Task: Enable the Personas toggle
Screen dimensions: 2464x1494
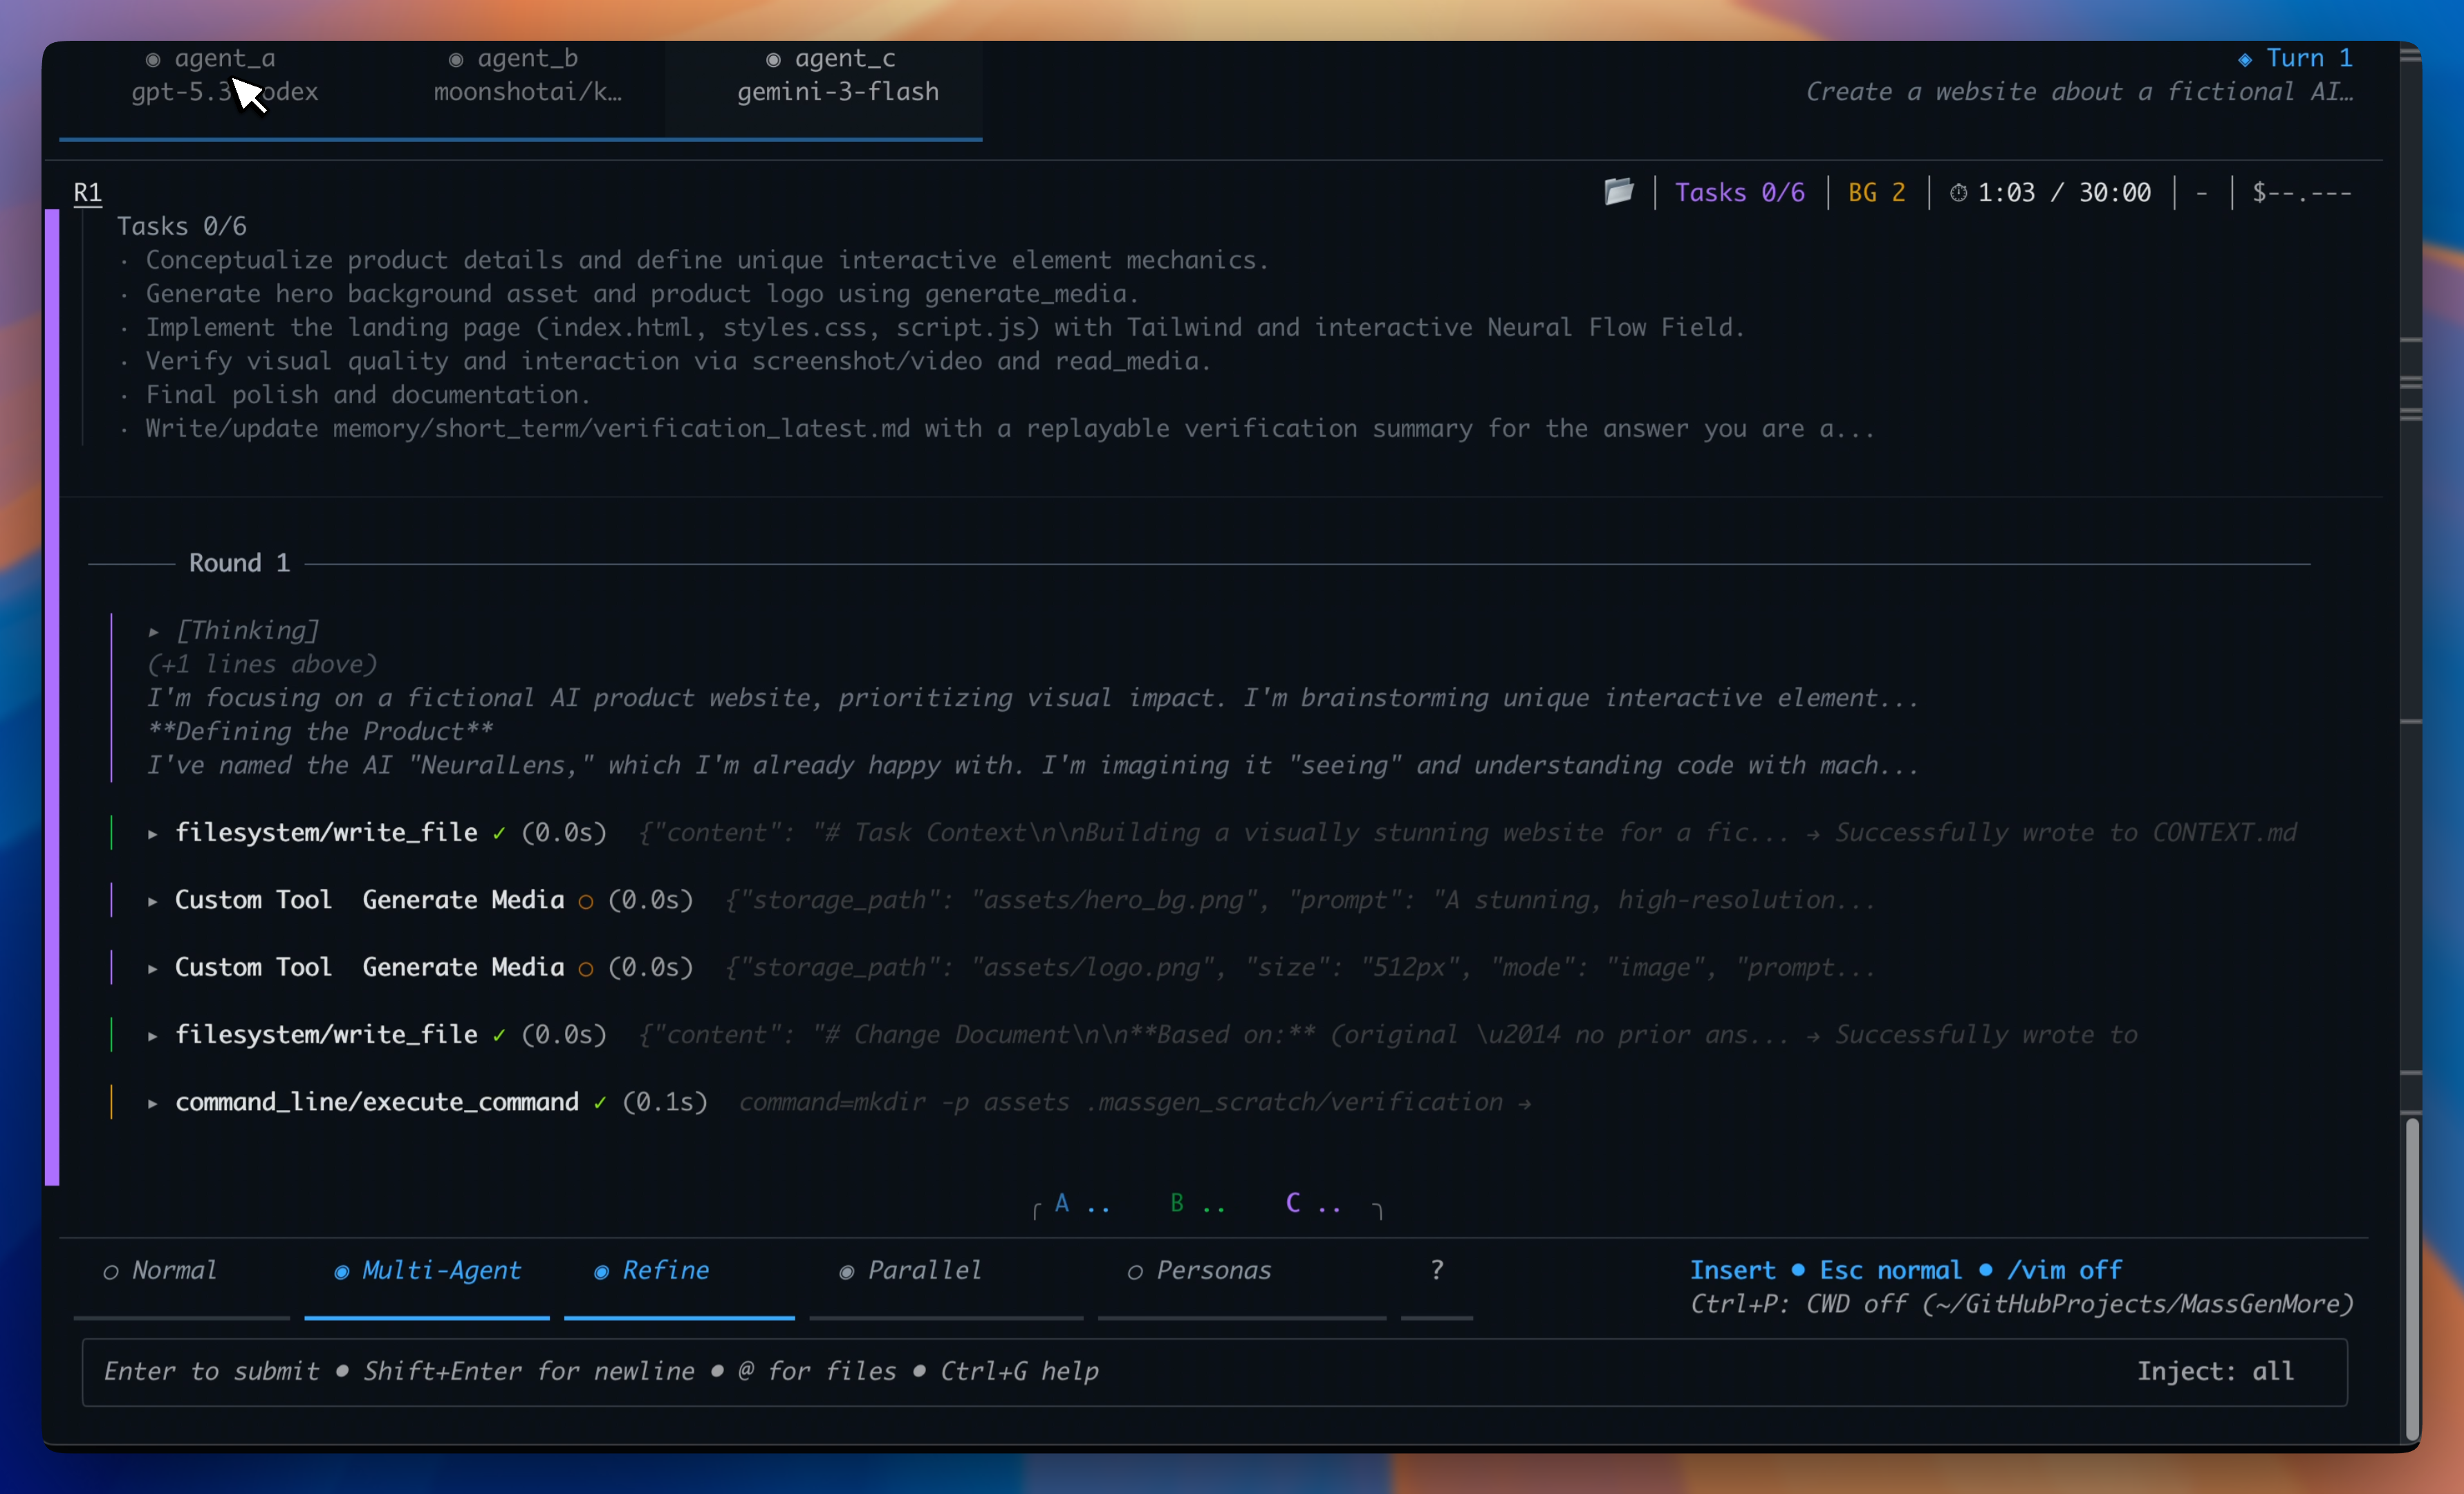Action: click(x=1199, y=1271)
